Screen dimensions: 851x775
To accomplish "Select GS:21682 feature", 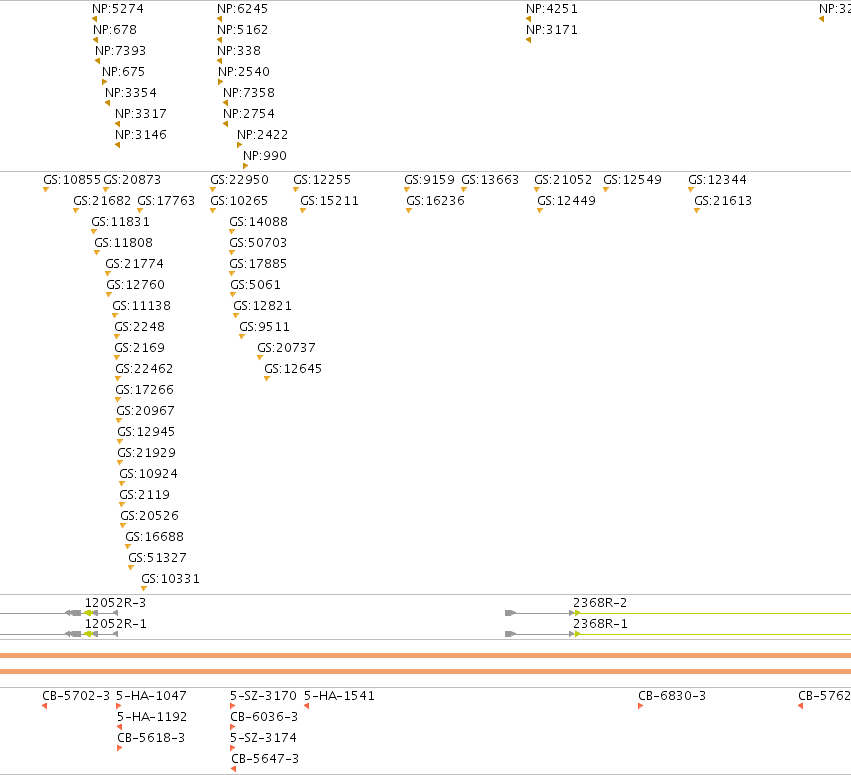I will (102, 201).
